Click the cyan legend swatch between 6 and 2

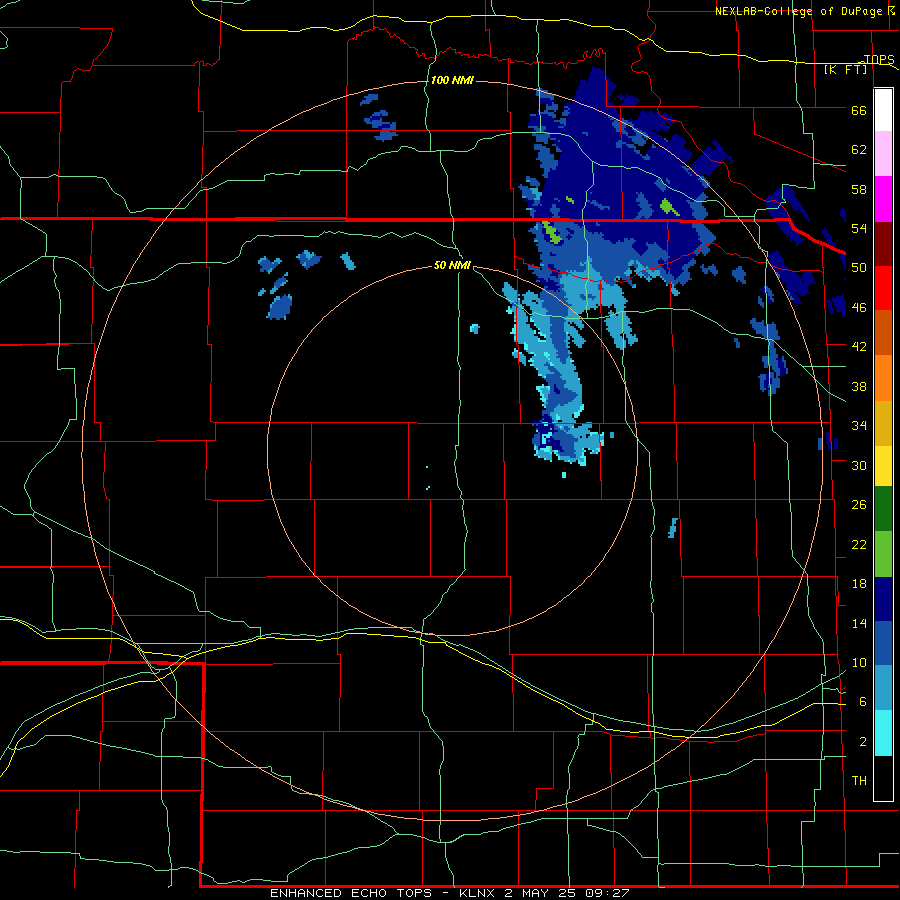(x=883, y=733)
